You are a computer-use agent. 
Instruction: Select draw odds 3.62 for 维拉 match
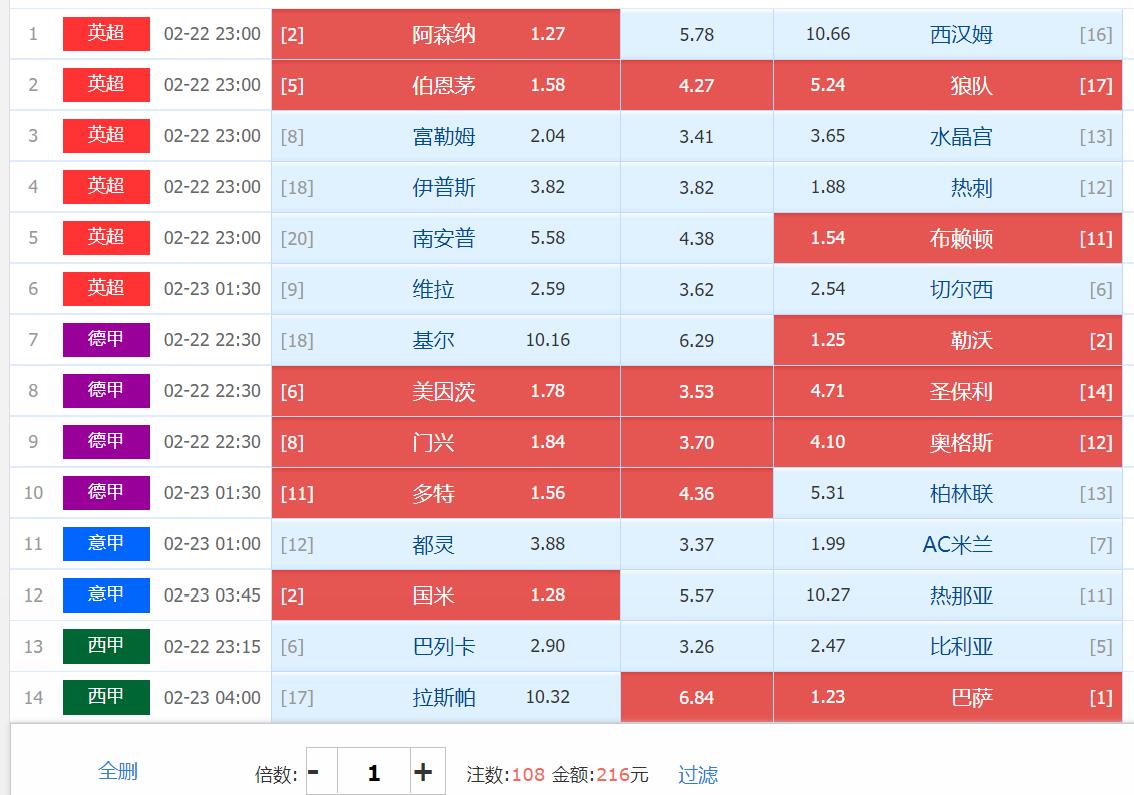(696, 289)
